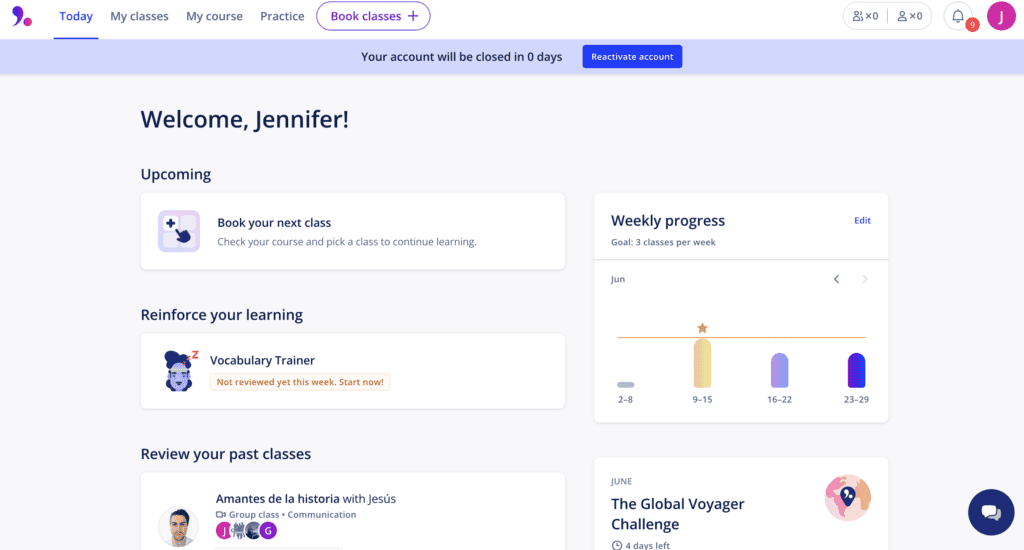The height and width of the screenshot is (550, 1024).
Task: Click the gold star on the weekly goal line
Action: tap(702, 328)
